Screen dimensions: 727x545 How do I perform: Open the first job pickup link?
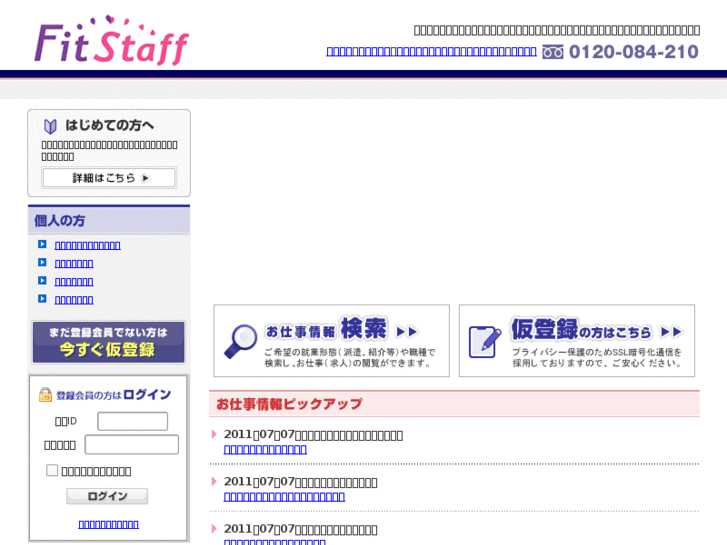point(265,449)
